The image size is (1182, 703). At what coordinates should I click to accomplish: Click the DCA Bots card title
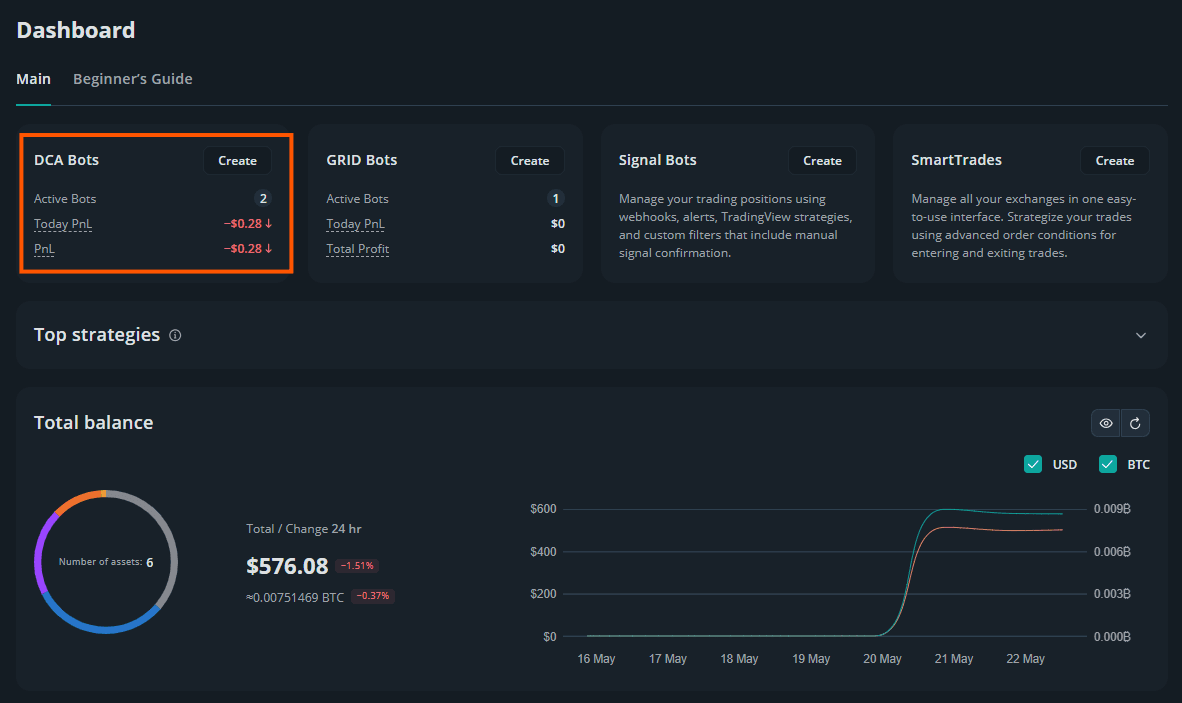point(66,160)
